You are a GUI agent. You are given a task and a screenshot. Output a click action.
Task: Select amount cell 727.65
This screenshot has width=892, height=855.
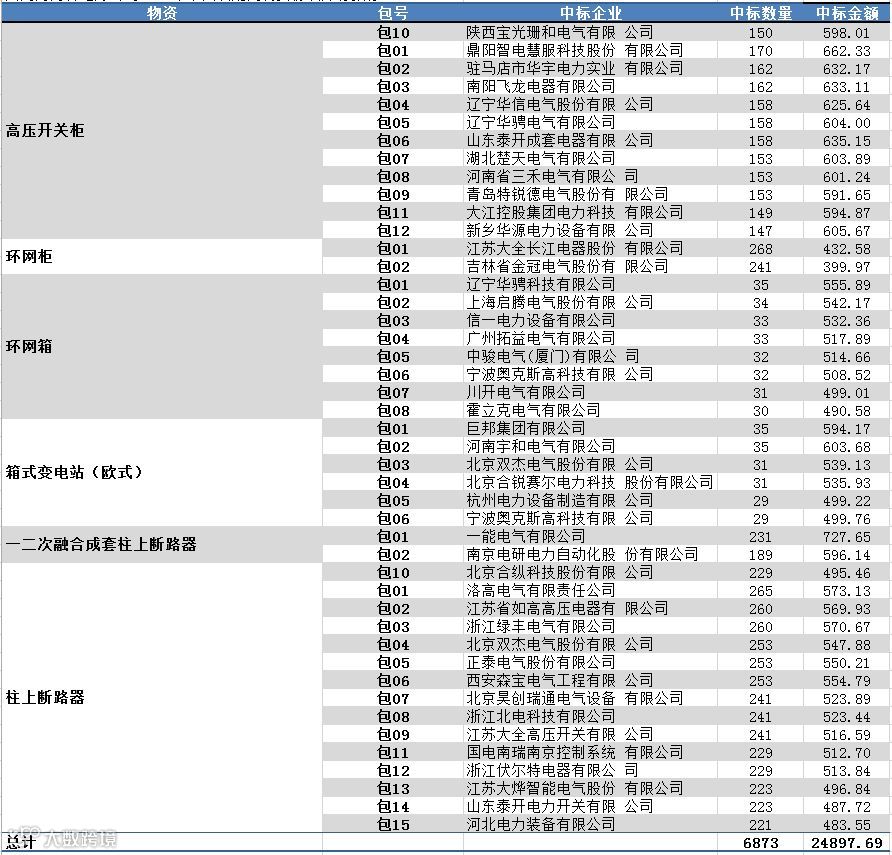click(x=846, y=538)
